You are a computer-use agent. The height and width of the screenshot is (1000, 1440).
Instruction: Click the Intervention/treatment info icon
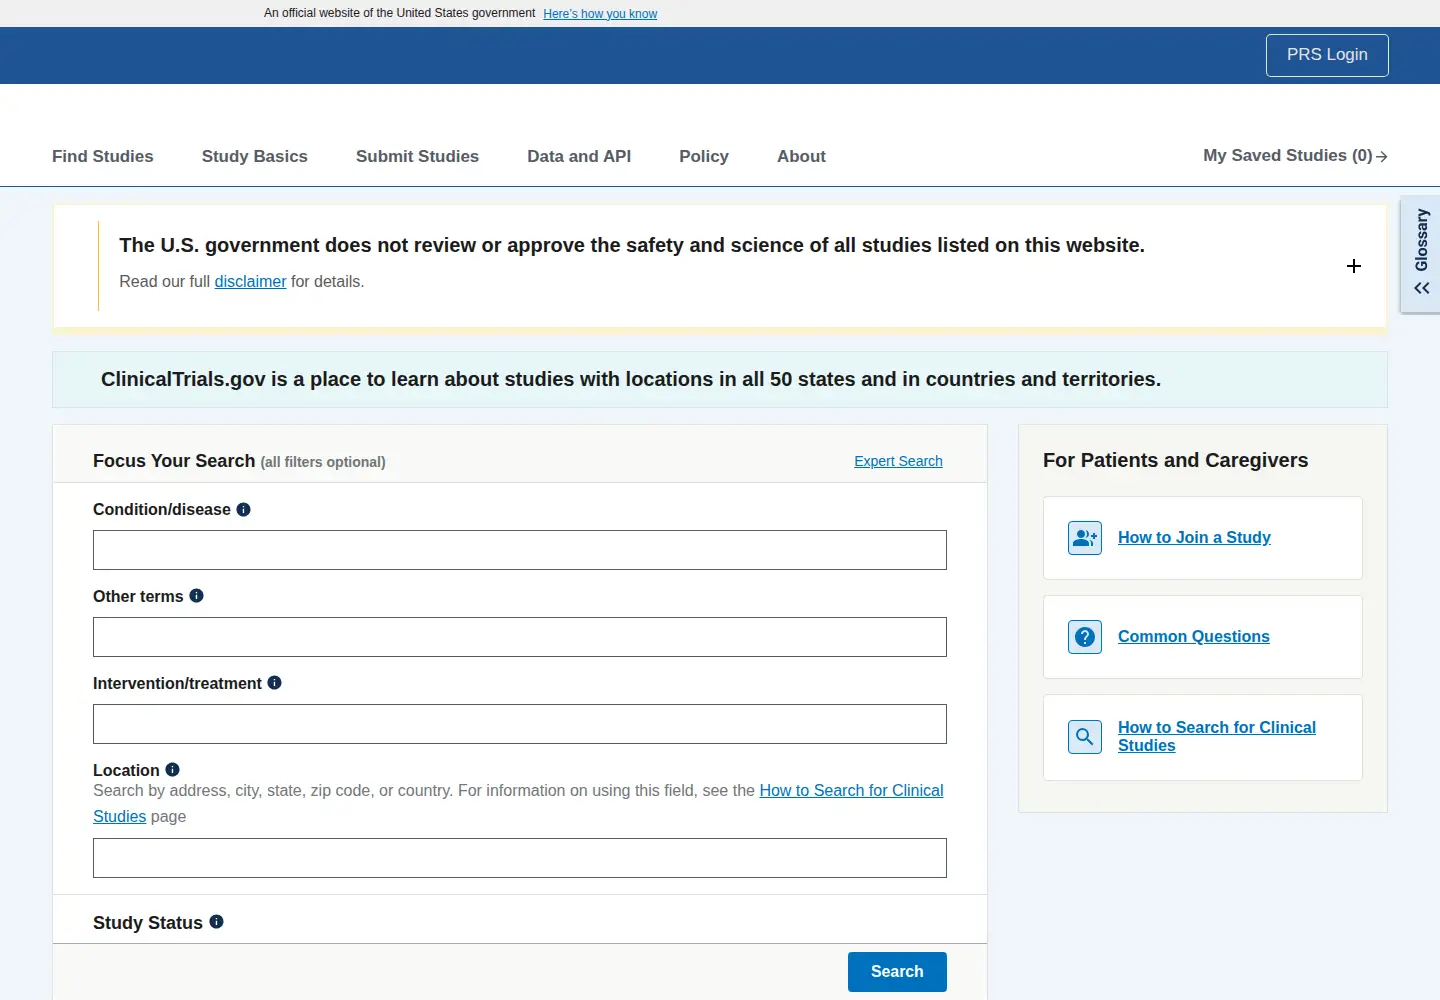tap(274, 682)
